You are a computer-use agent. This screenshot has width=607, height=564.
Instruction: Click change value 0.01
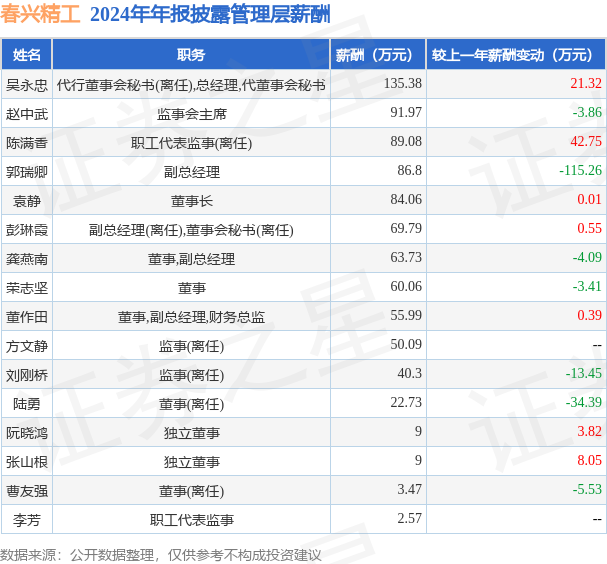[x=589, y=199]
